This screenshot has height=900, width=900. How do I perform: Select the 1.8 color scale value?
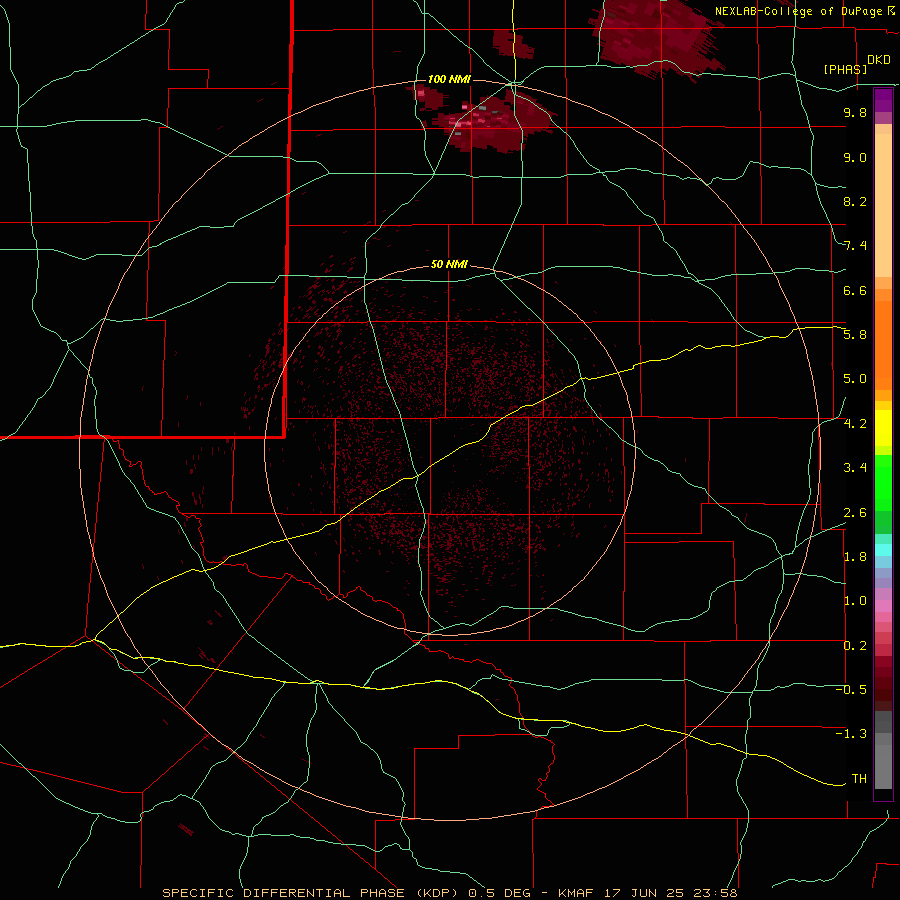point(855,557)
